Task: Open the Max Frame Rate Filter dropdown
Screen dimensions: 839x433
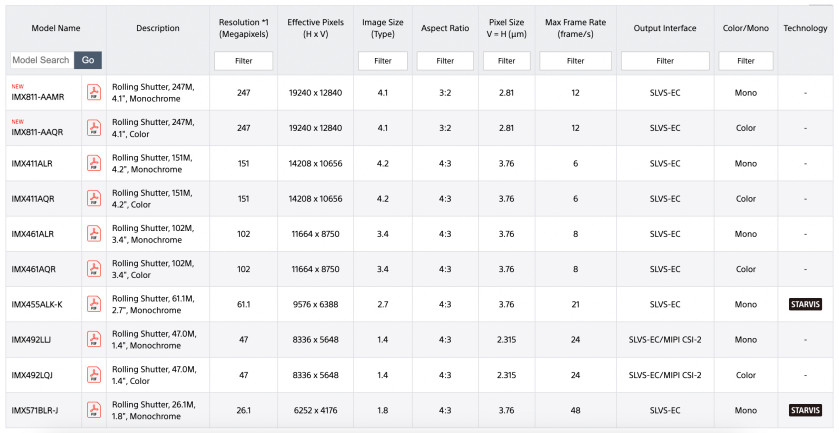Action: click(x=575, y=61)
